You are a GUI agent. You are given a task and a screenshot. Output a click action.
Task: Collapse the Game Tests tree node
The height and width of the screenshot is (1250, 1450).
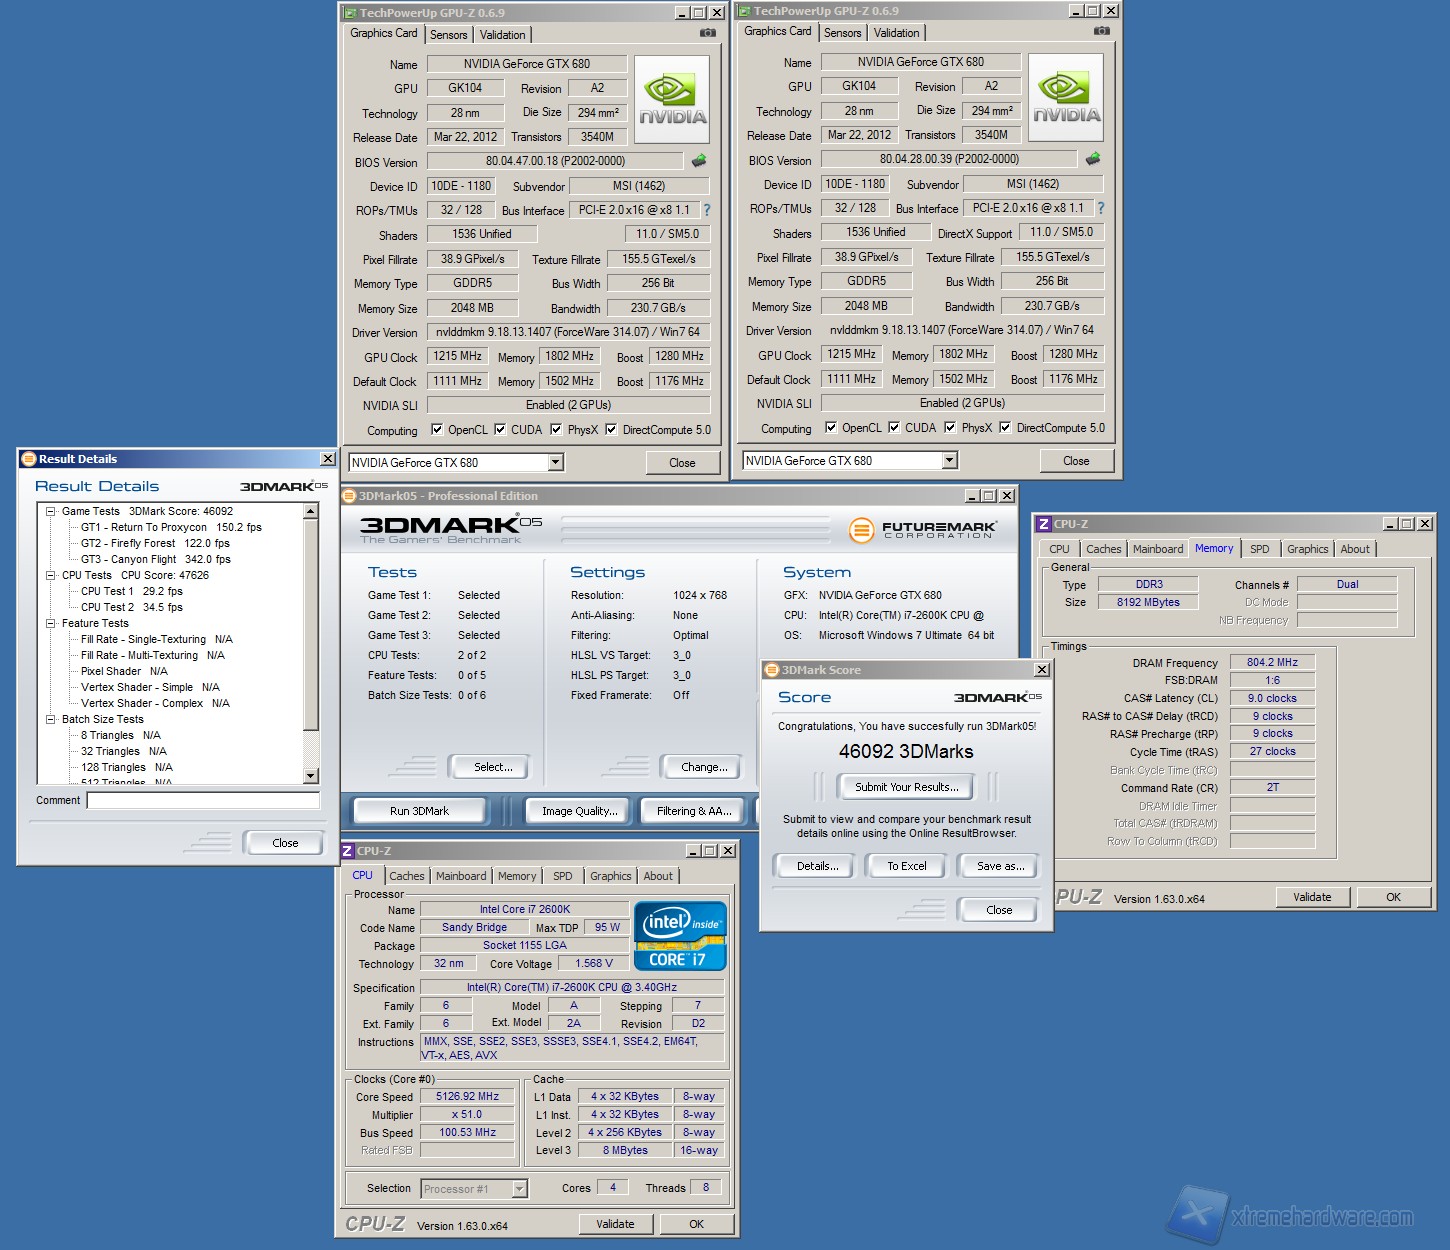point(50,511)
